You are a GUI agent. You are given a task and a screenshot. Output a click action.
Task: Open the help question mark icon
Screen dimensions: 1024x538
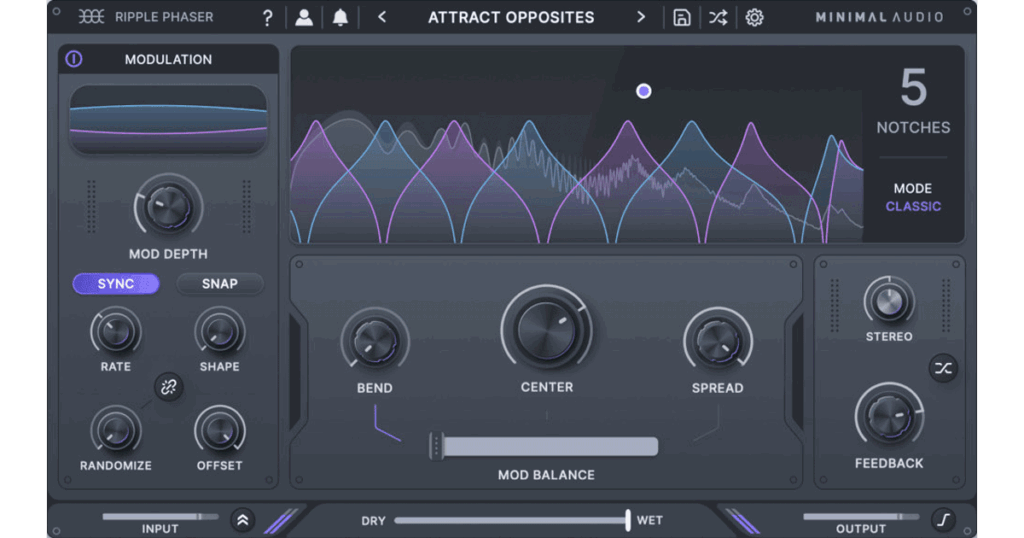pos(268,18)
